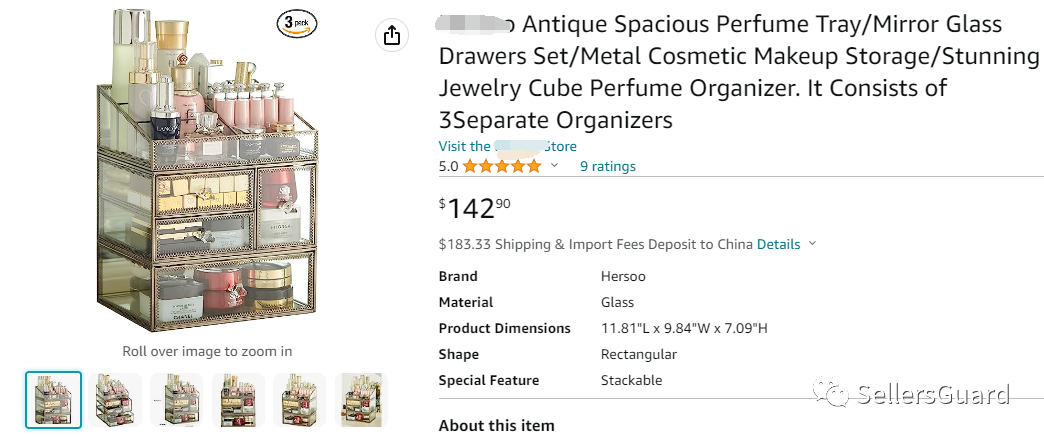Click the WeChat logo watermark

click(x=833, y=395)
